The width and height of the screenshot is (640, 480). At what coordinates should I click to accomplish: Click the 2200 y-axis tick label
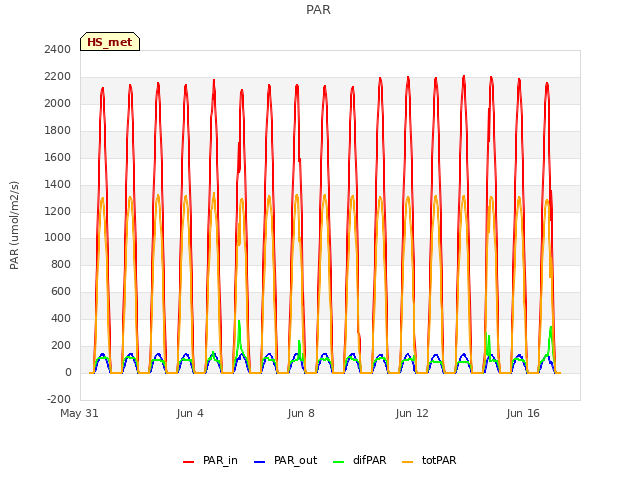[x=58, y=76]
